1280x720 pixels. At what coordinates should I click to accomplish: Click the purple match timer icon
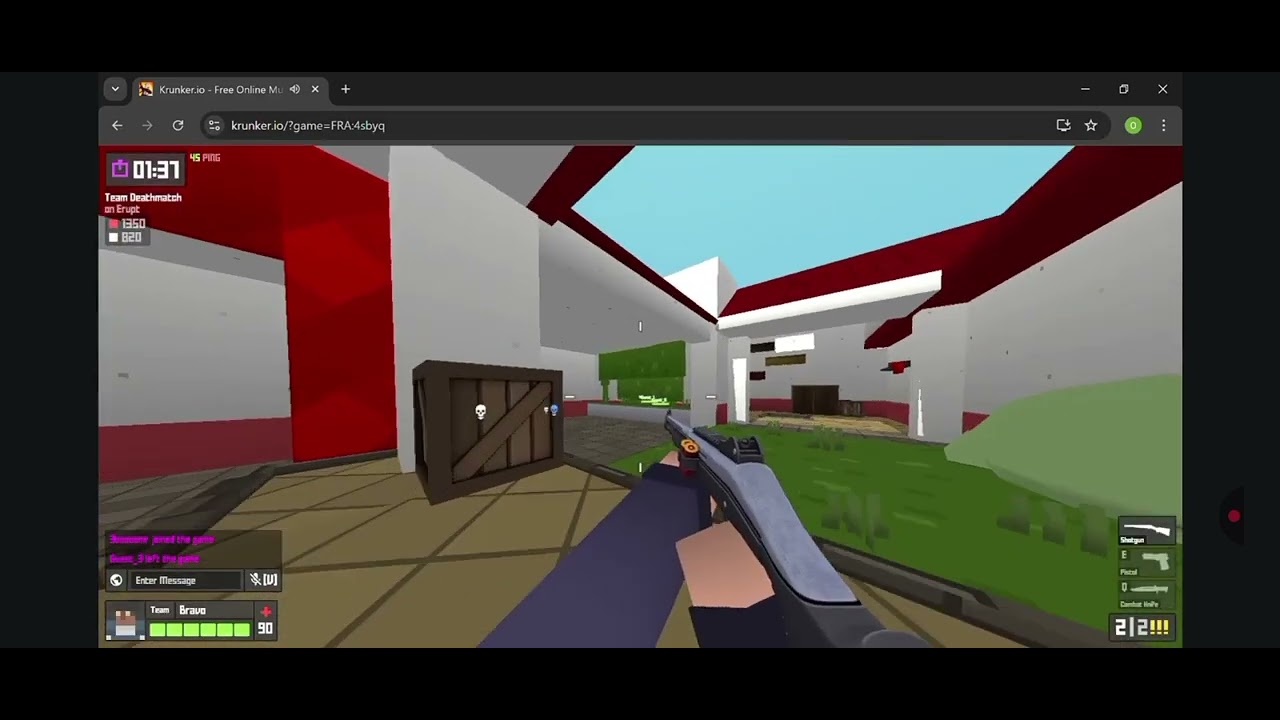click(x=120, y=168)
